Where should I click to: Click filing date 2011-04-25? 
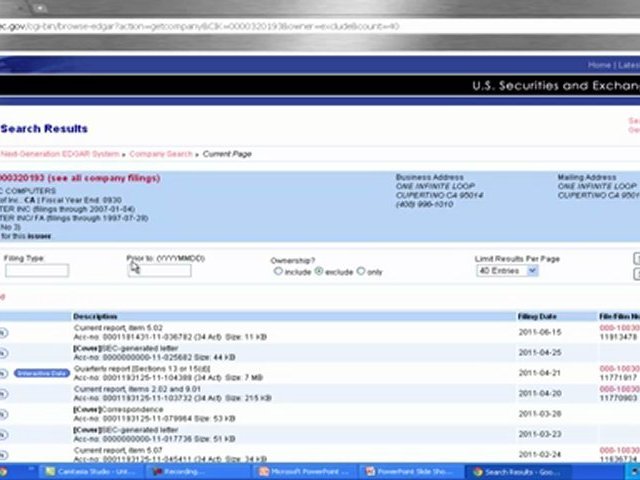point(540,353)
